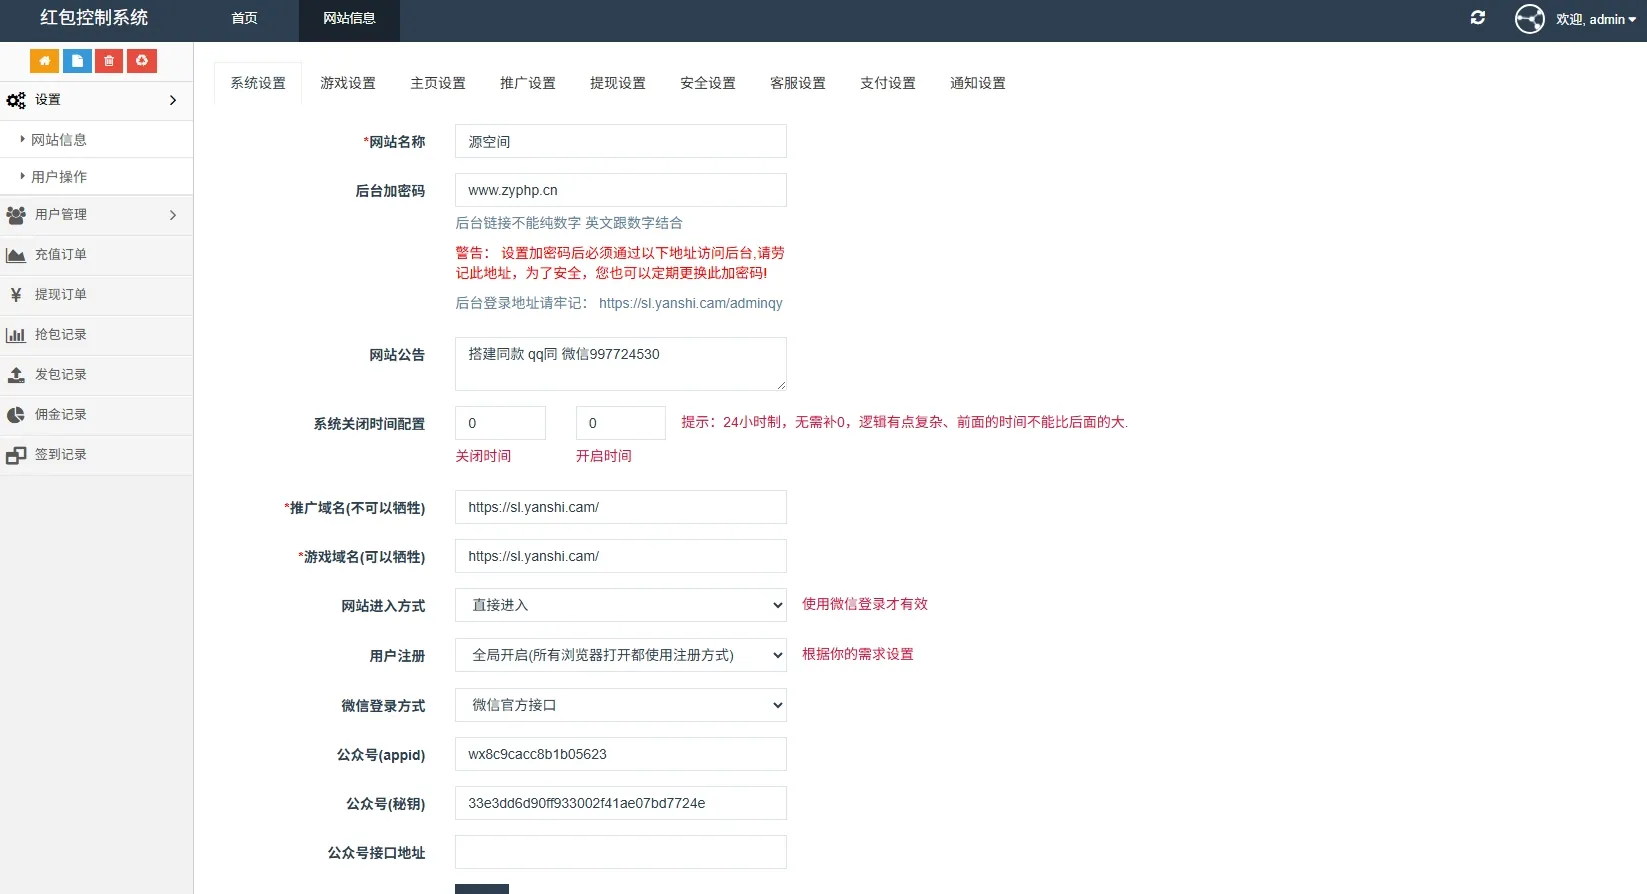
Task: Switch to the 通知设置 tab
Action: 978,83
